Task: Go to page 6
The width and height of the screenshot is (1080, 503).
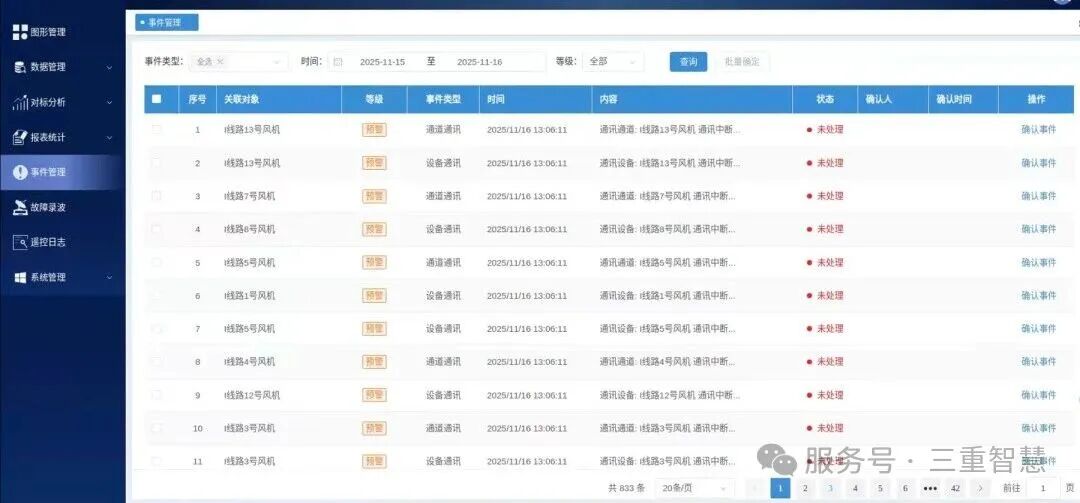Action: point(905,488)
